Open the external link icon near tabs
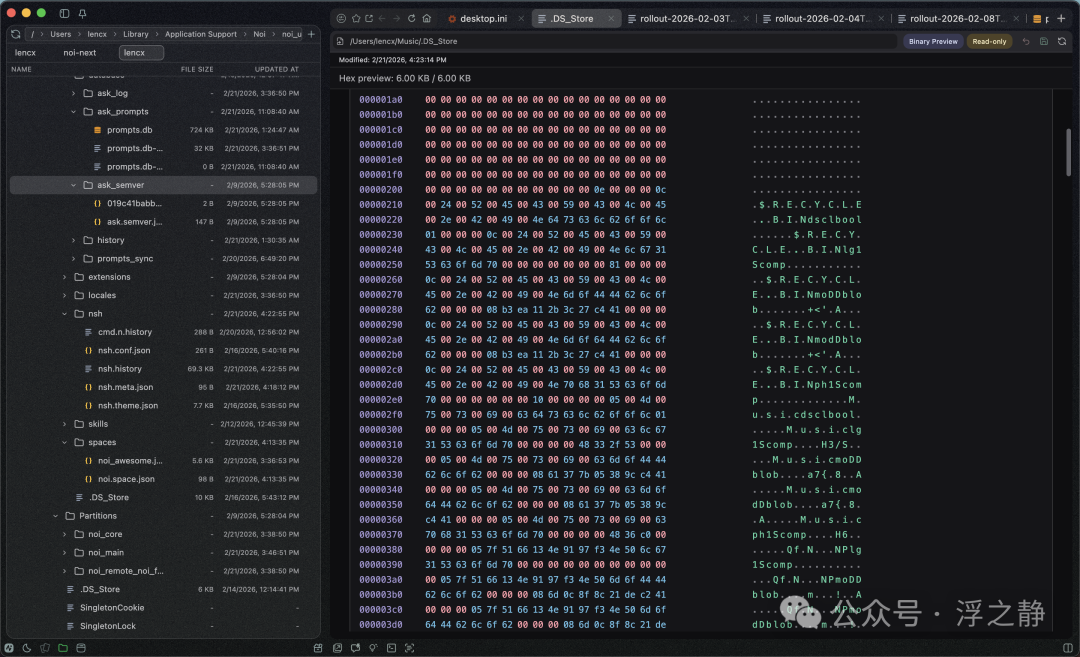This screenshot has width=1080, height=657. tap(369, 19)
